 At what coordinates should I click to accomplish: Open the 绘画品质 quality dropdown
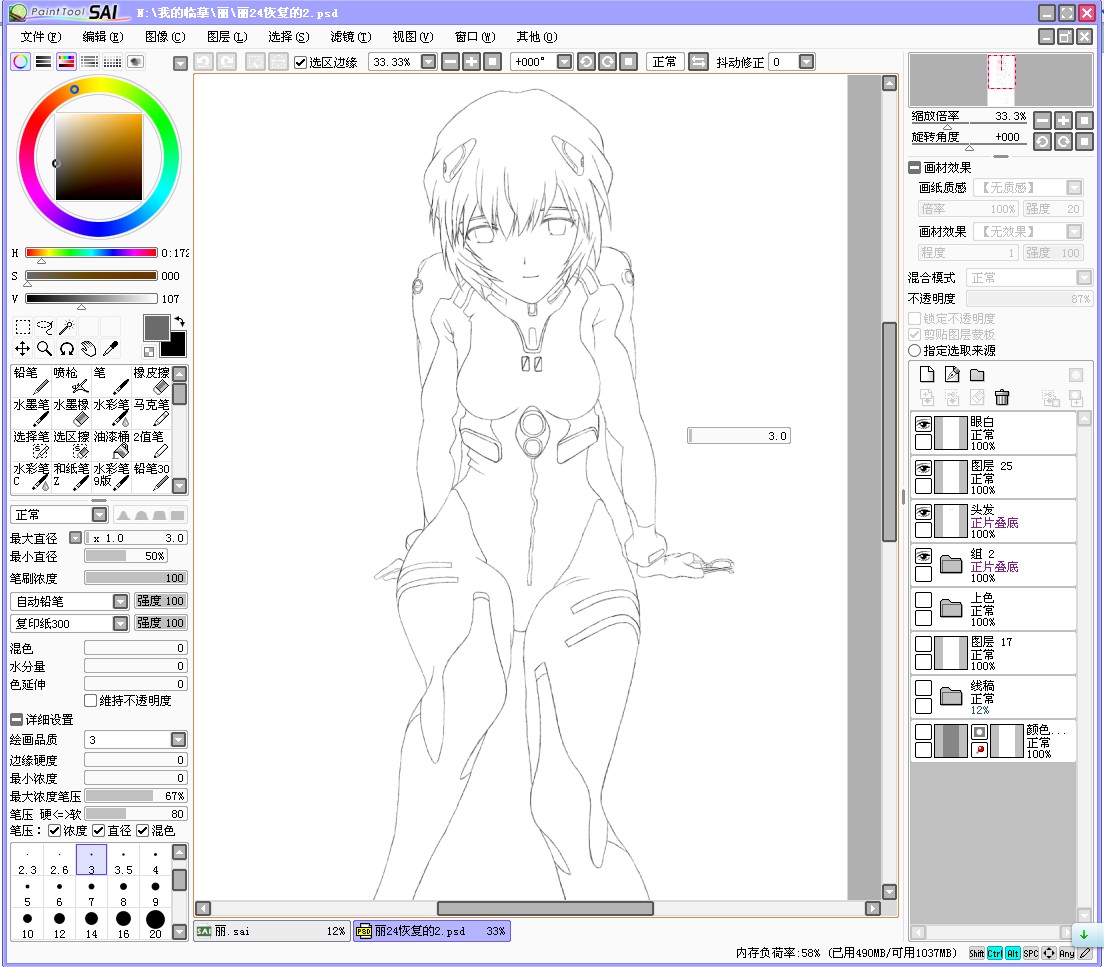178,740
